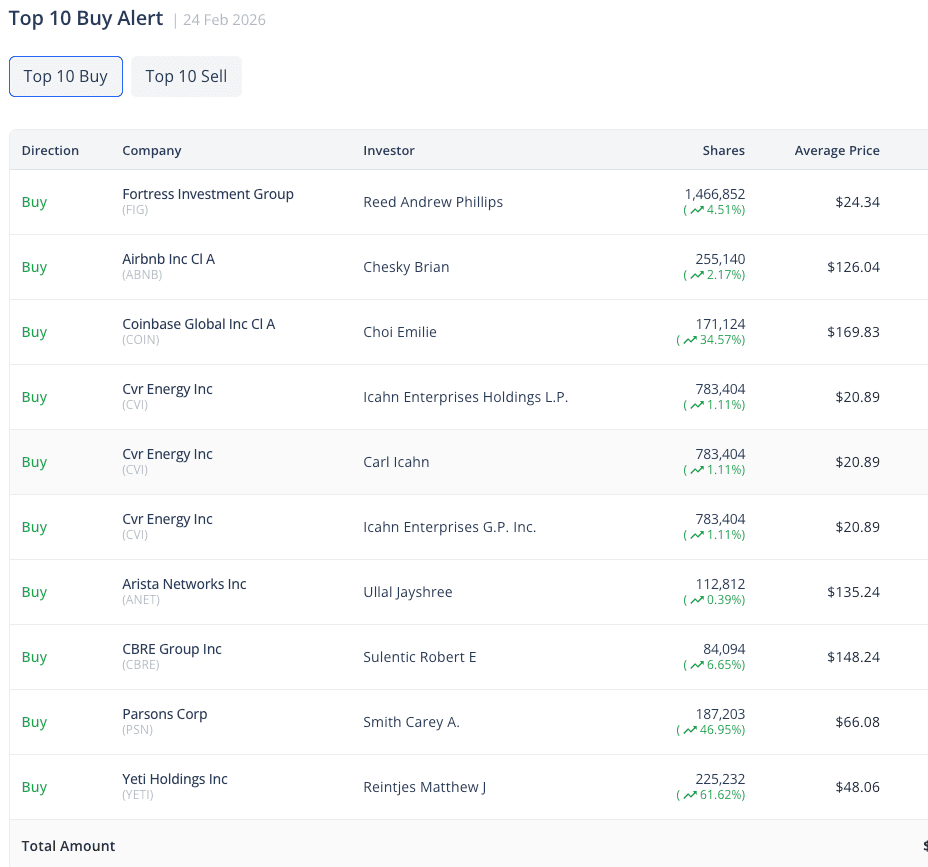
Task: Sort the table by the Shares column
Action: 723,150
